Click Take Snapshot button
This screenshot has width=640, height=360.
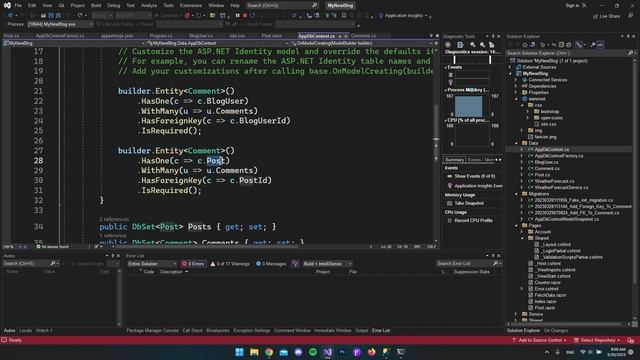pyautogui.click(x=465, y=203)
